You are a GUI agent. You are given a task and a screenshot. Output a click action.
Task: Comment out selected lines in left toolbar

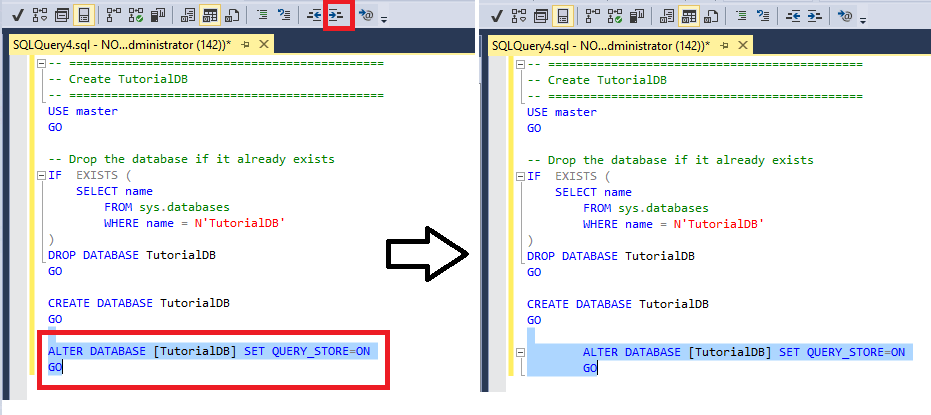pos(261,16)
